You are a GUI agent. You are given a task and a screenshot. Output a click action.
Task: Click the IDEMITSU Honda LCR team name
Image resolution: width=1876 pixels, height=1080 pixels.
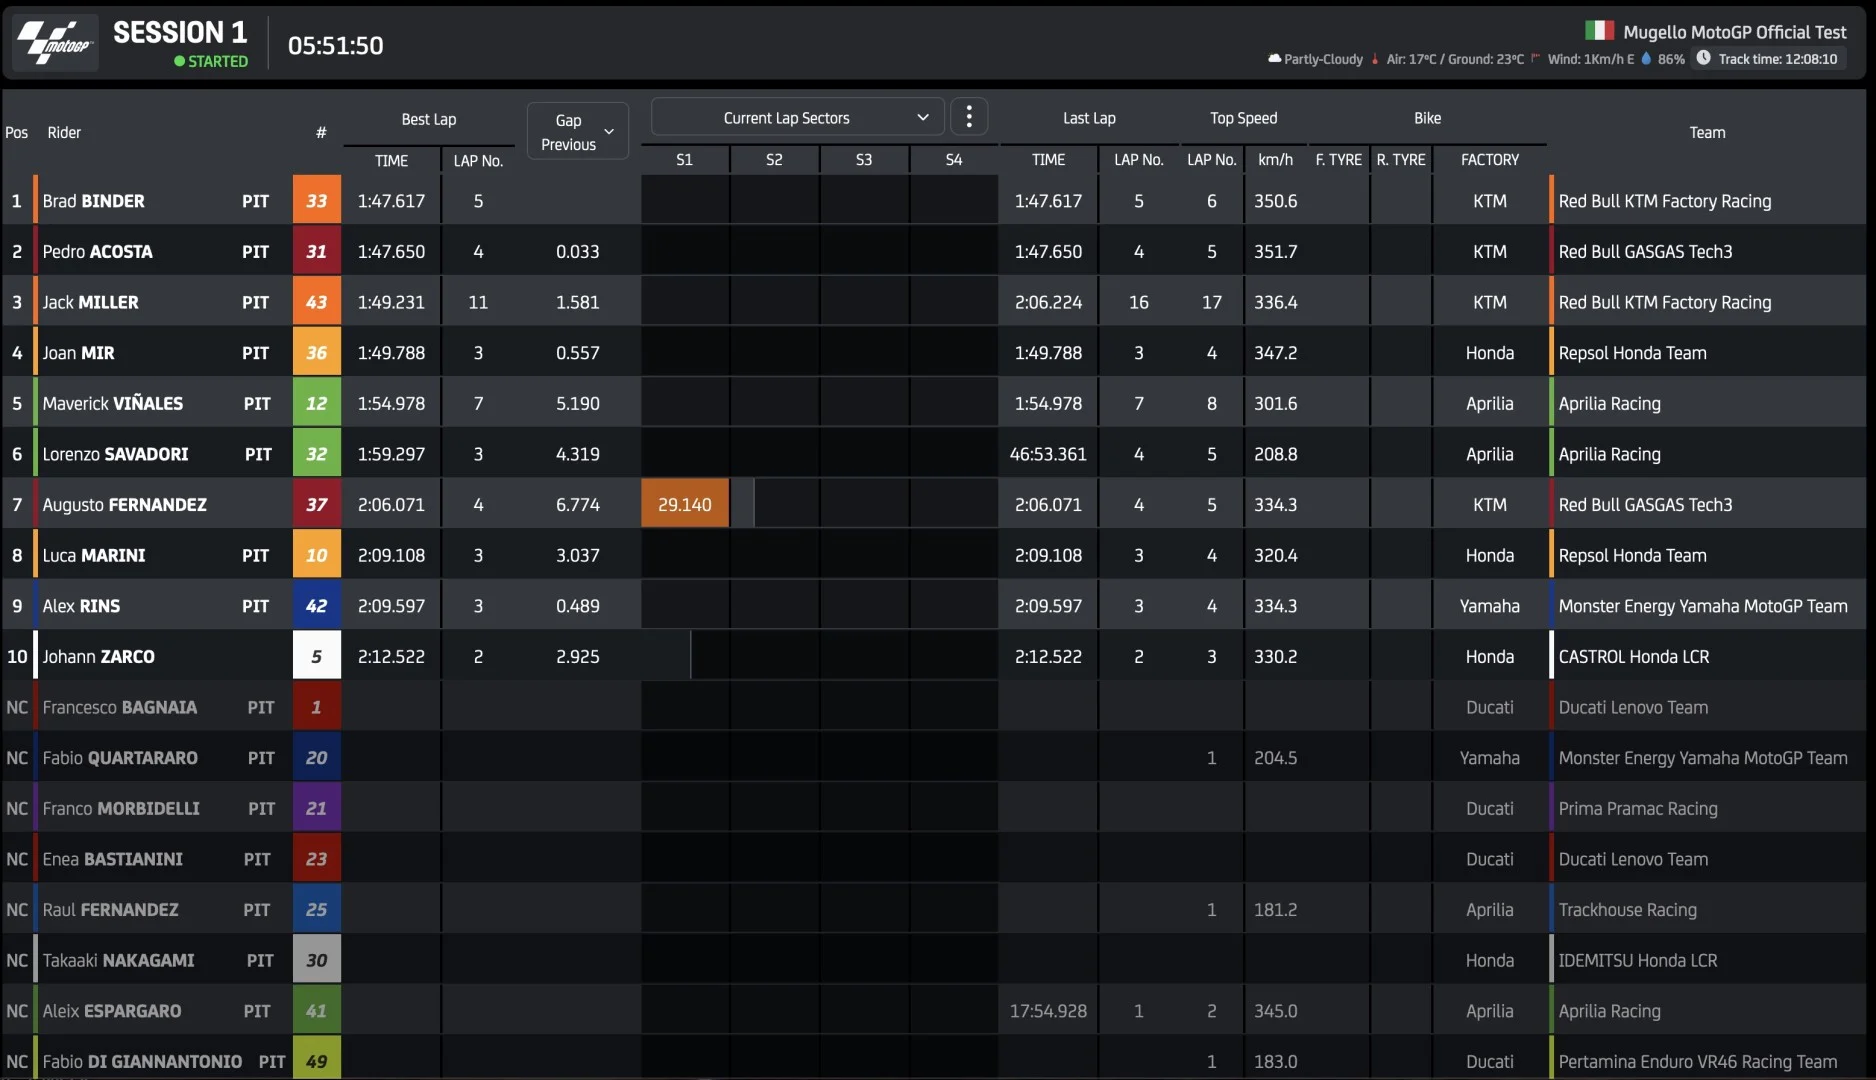tap(1638, 961)
